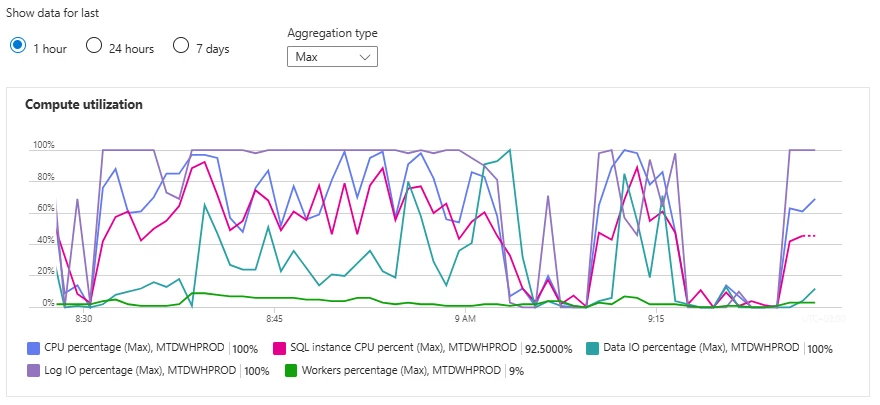The height and width of the screenshot is (405, 880).
Task: Click the green Workers percentage legend swatch
Action: tap(292, 370)
